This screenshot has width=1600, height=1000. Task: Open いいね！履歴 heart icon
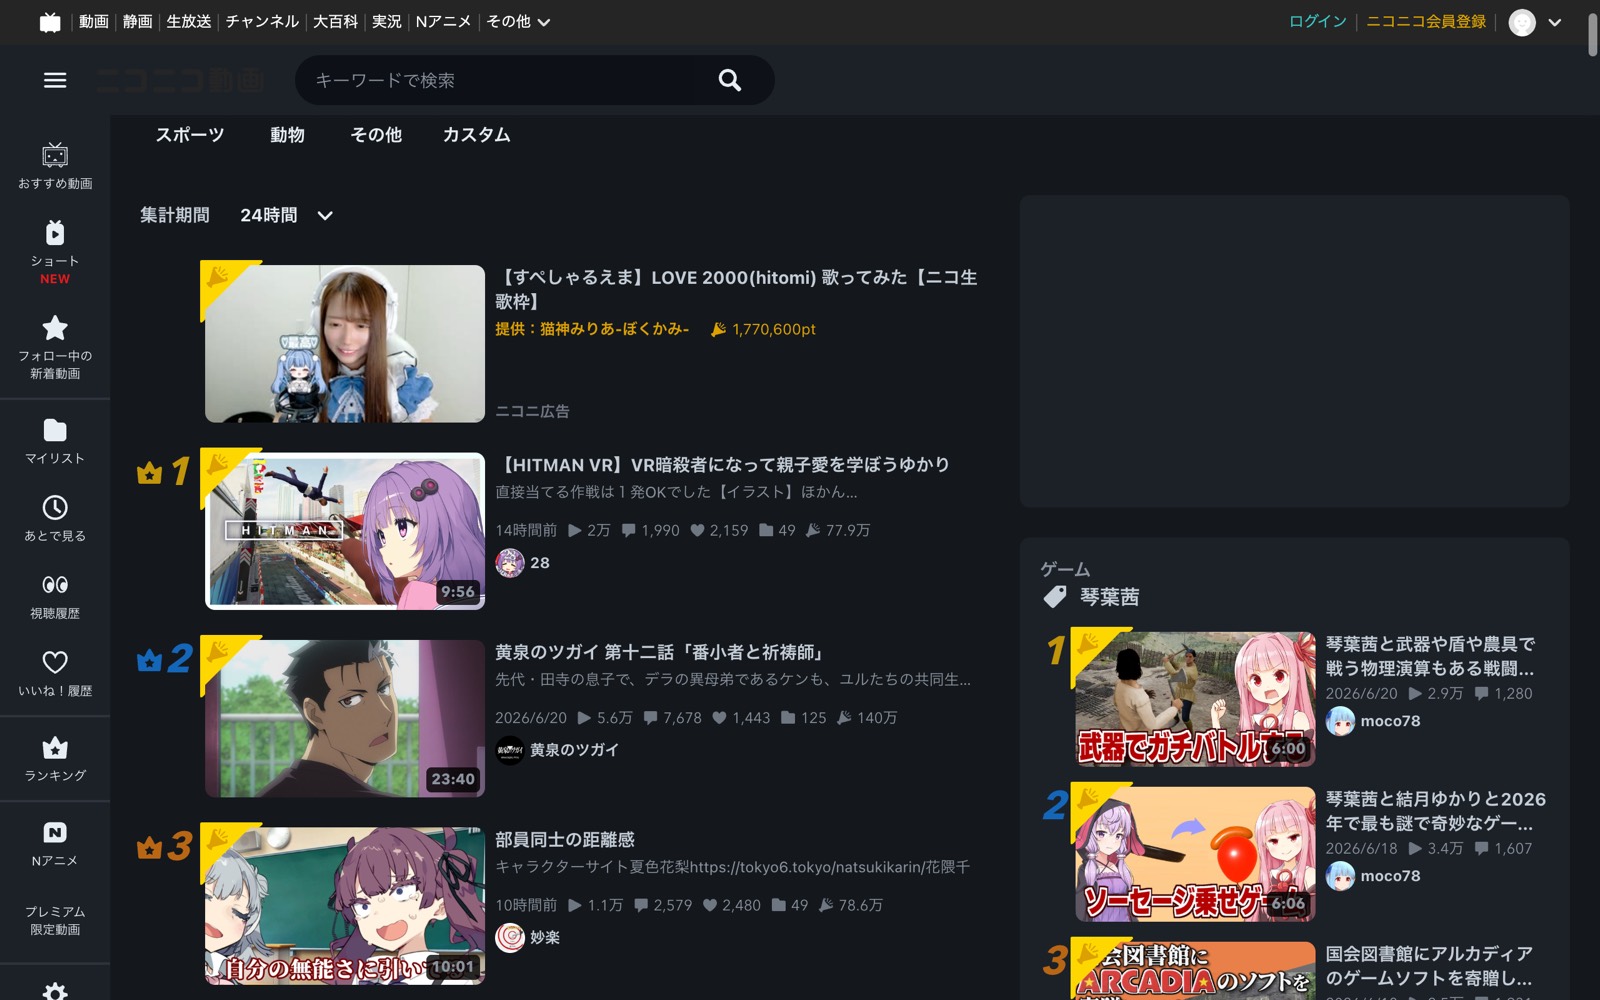coord(55,662)
